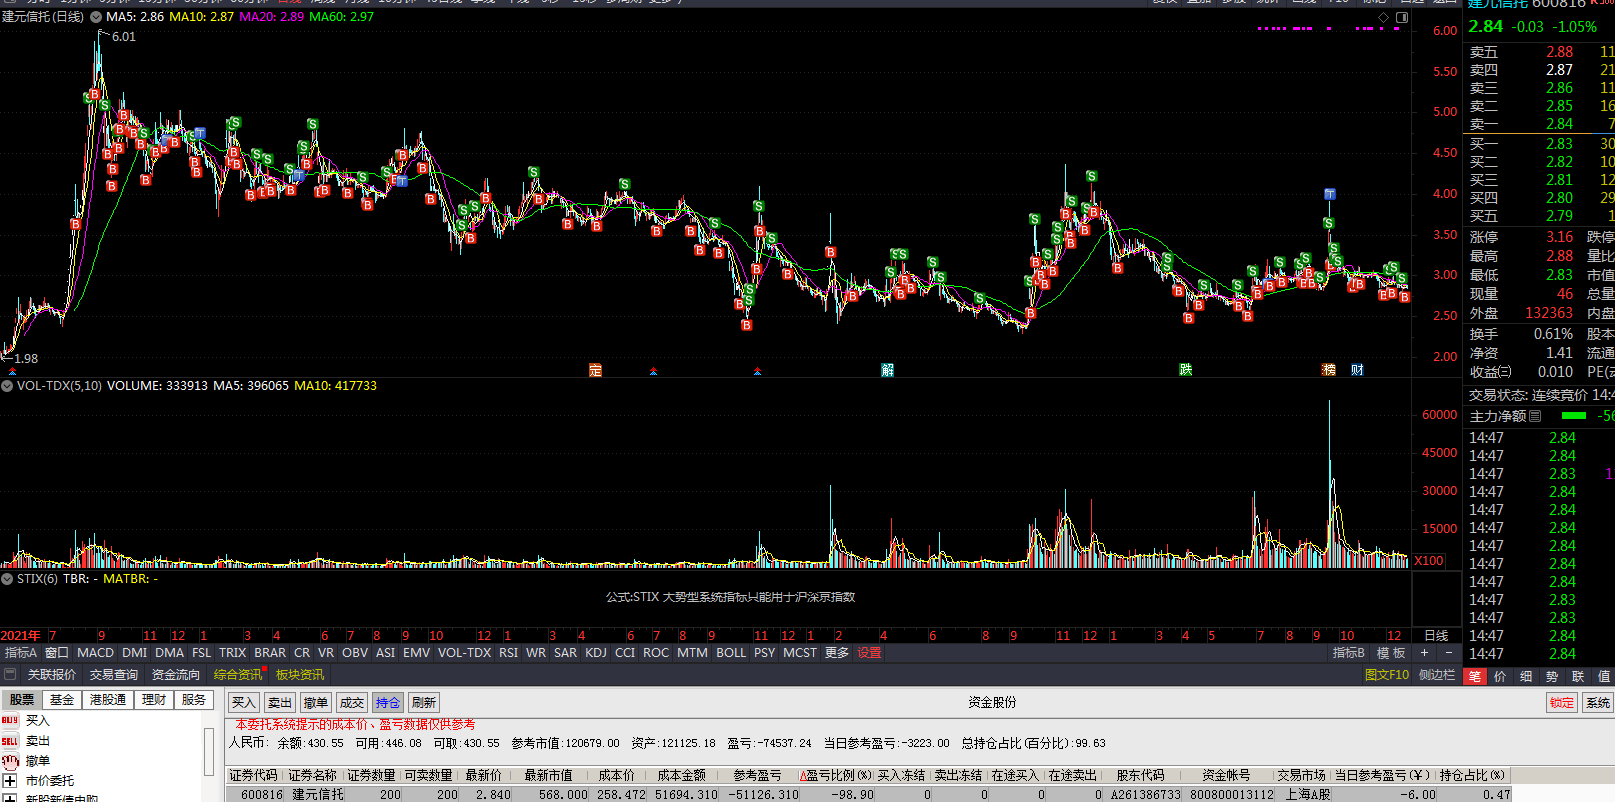
Task: Click the SELL icon beside 卖出
Action: [10, 741]
